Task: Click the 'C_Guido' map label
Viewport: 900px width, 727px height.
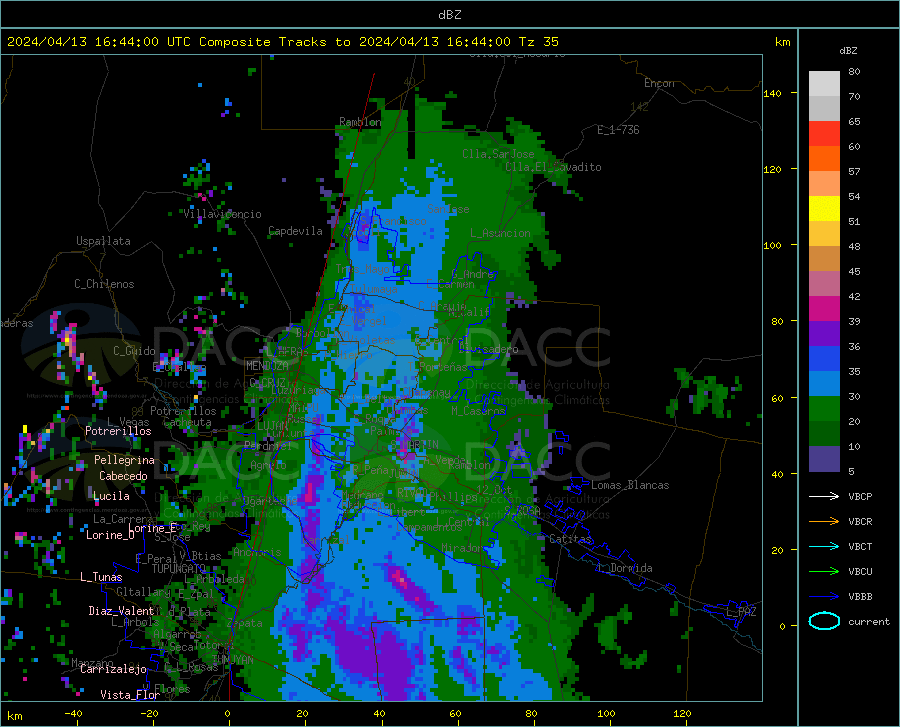Action: click(x=134, y=351)
